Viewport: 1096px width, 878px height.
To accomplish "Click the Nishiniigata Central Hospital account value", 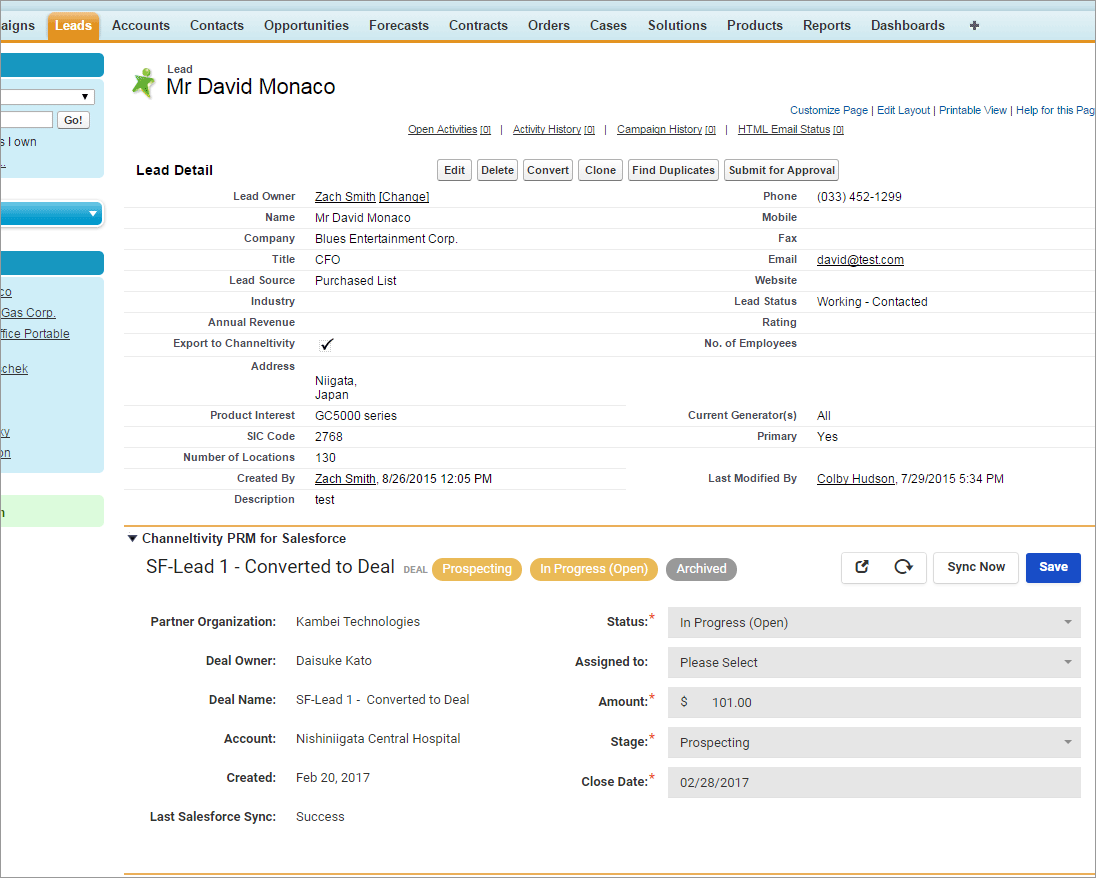I will tap(378, 738).
